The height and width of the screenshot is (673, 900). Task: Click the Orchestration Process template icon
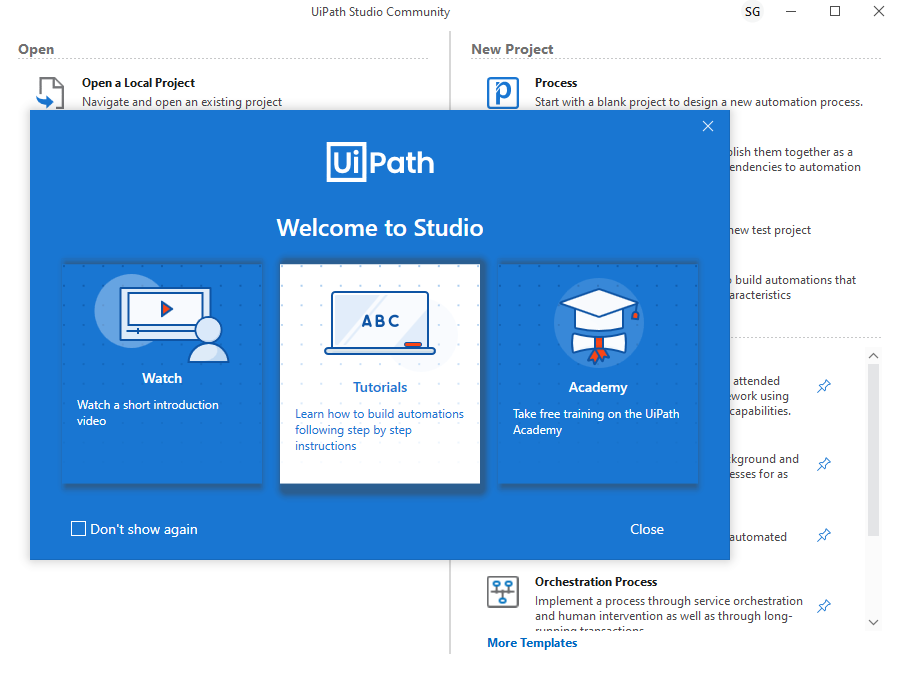pyautogui.click(x=503, y=592)
